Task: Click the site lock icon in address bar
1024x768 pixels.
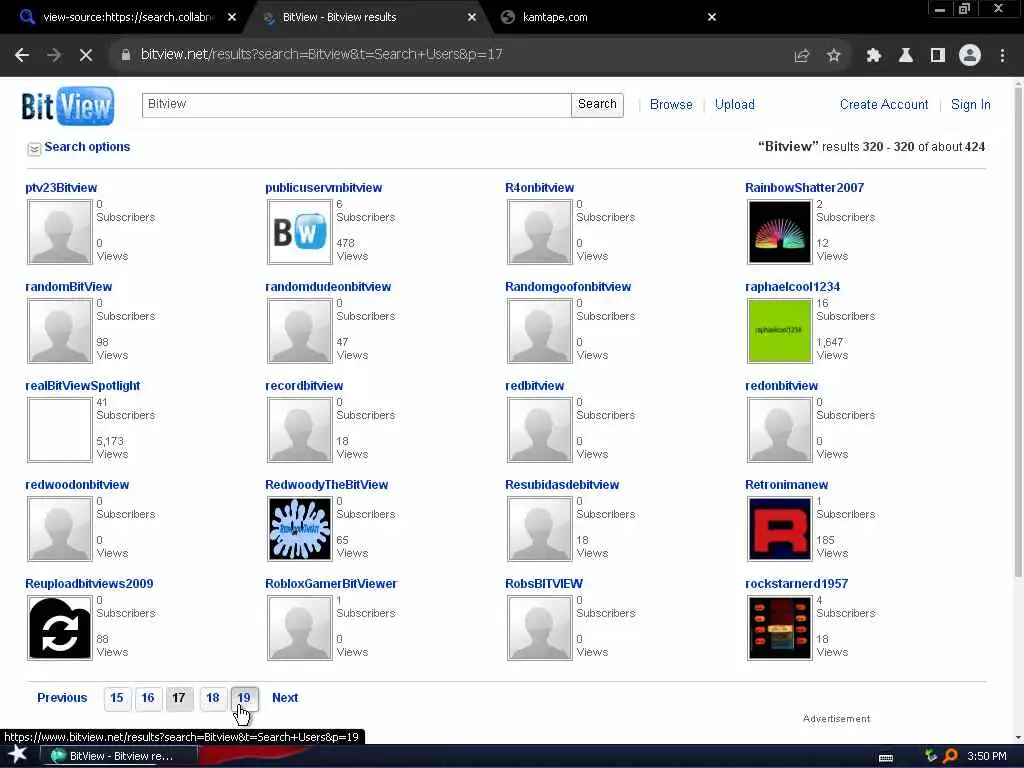Action: pyautogui.click(x=125, y=55)
